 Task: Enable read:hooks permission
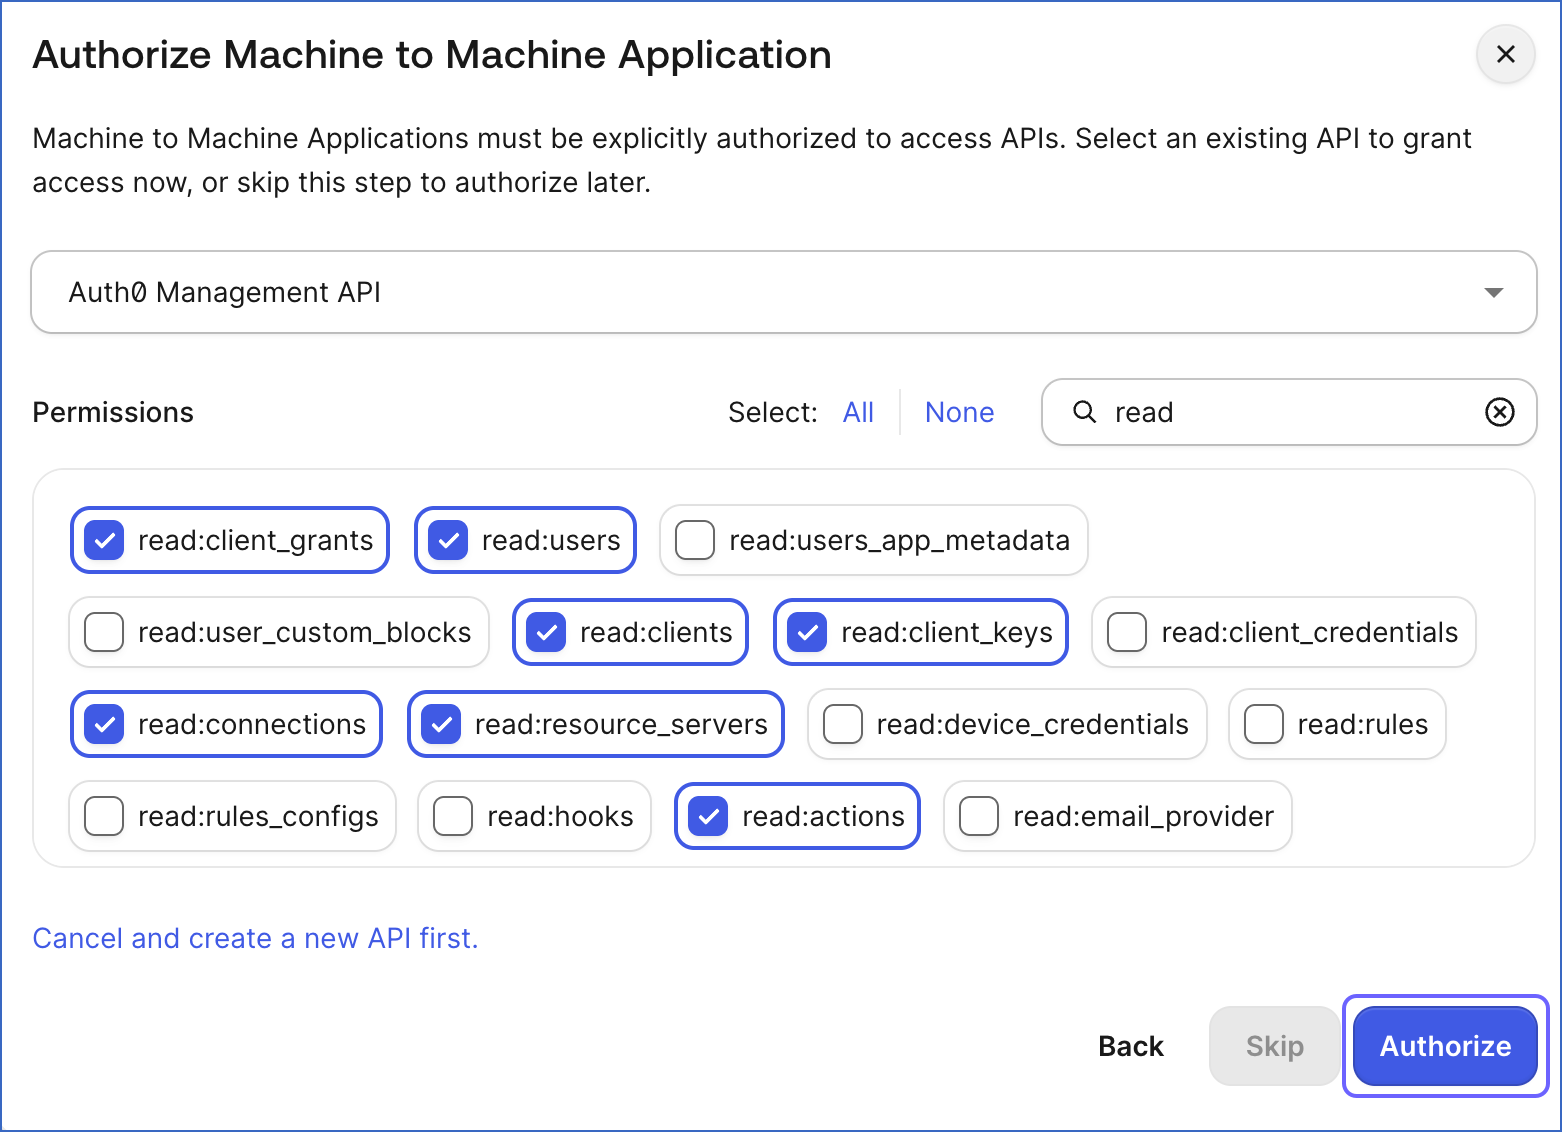(x=453, y=817)
